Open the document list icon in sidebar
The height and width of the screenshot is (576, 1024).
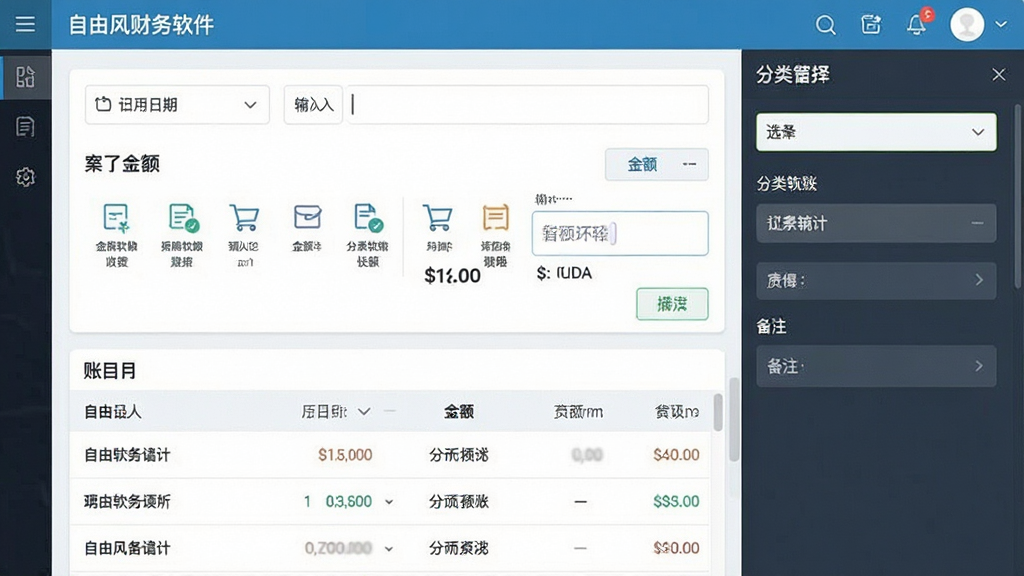(x=25, y=127)
